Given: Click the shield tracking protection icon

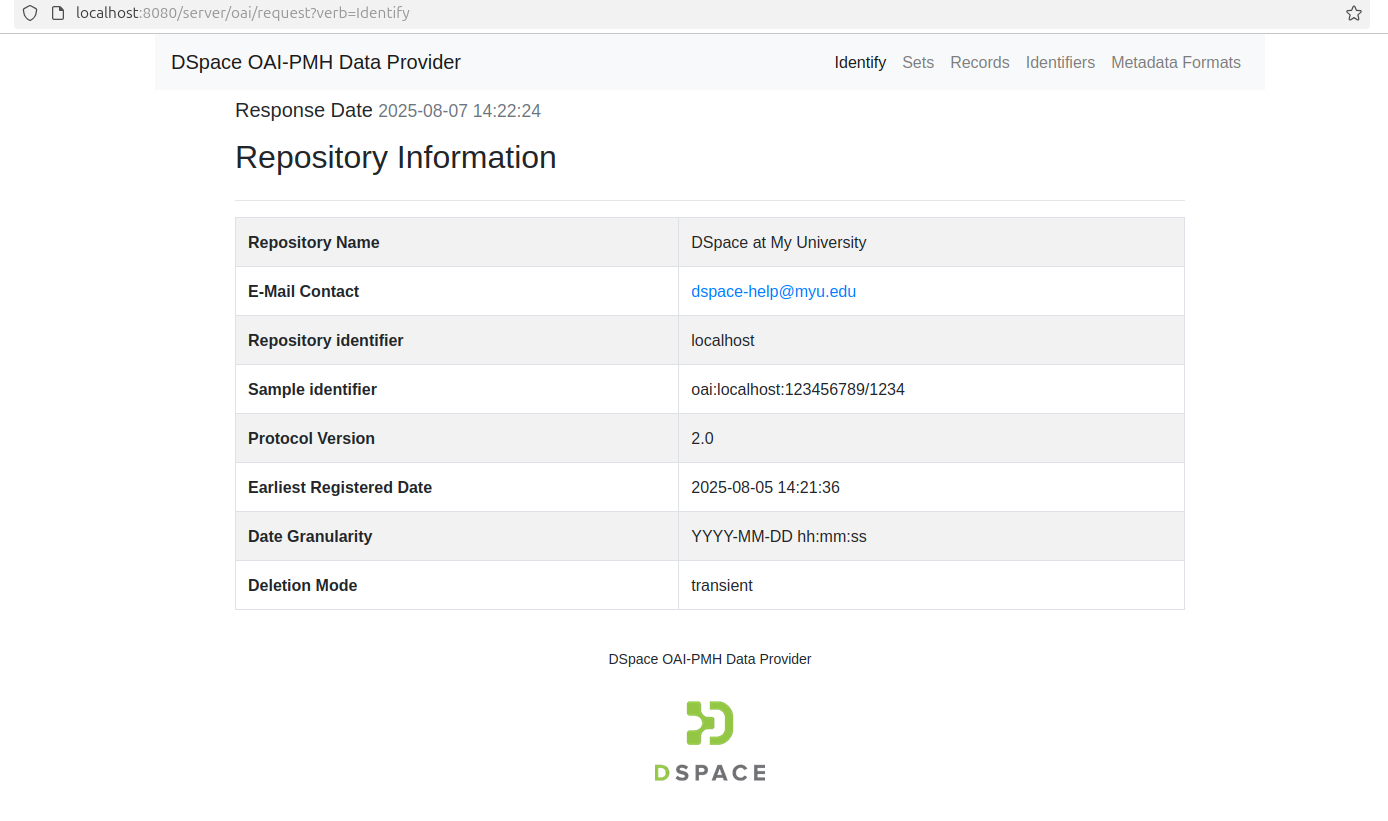Looking at the screenshot, I should point(30,13).
